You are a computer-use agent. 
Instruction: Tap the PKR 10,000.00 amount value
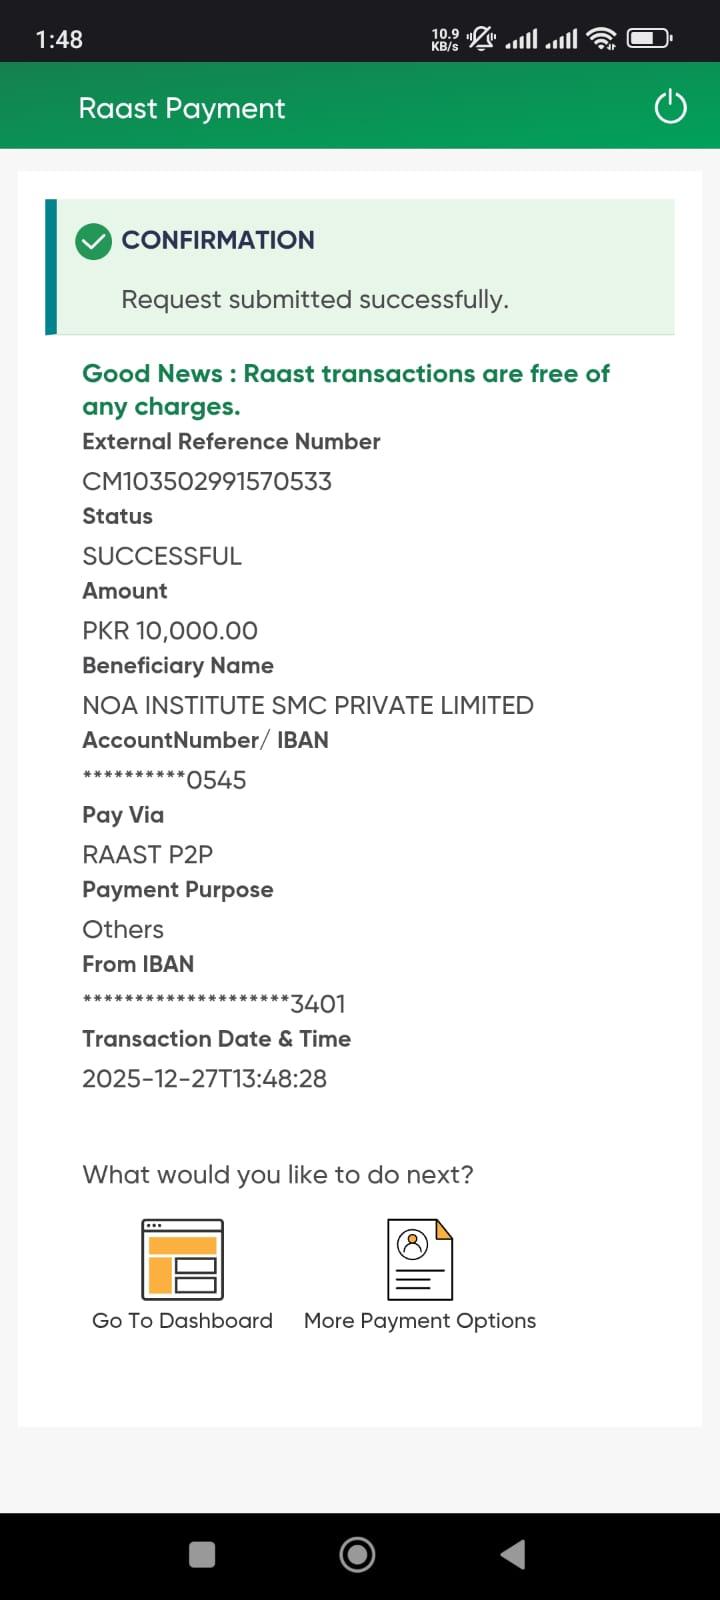tap(170, 631)
